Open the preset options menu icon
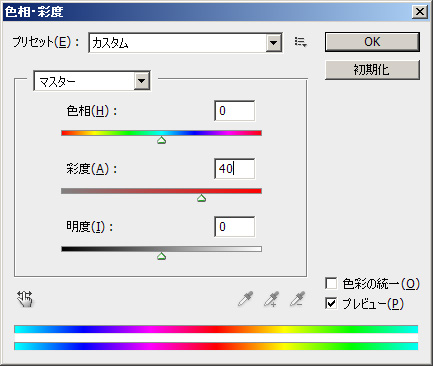Image resolution: width=433 pixels, height=366 pixels. pos(300,42)
